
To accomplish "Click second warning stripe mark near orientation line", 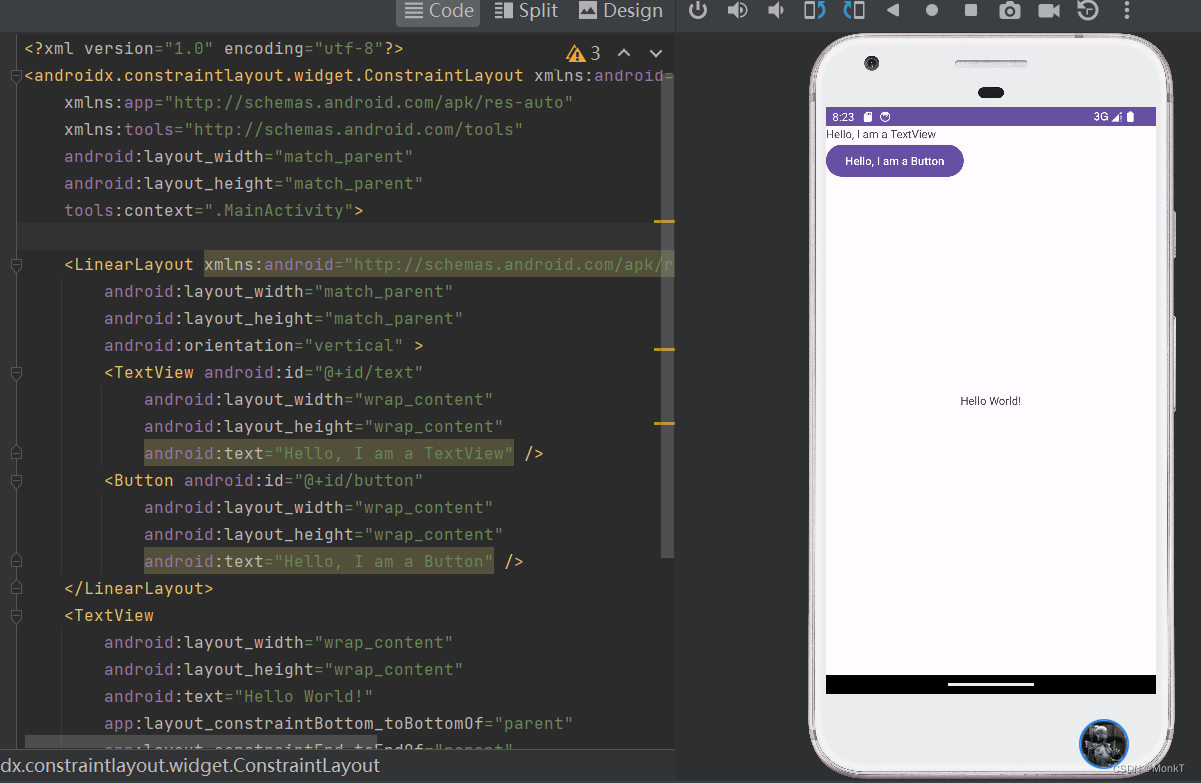I will point(664,350).
